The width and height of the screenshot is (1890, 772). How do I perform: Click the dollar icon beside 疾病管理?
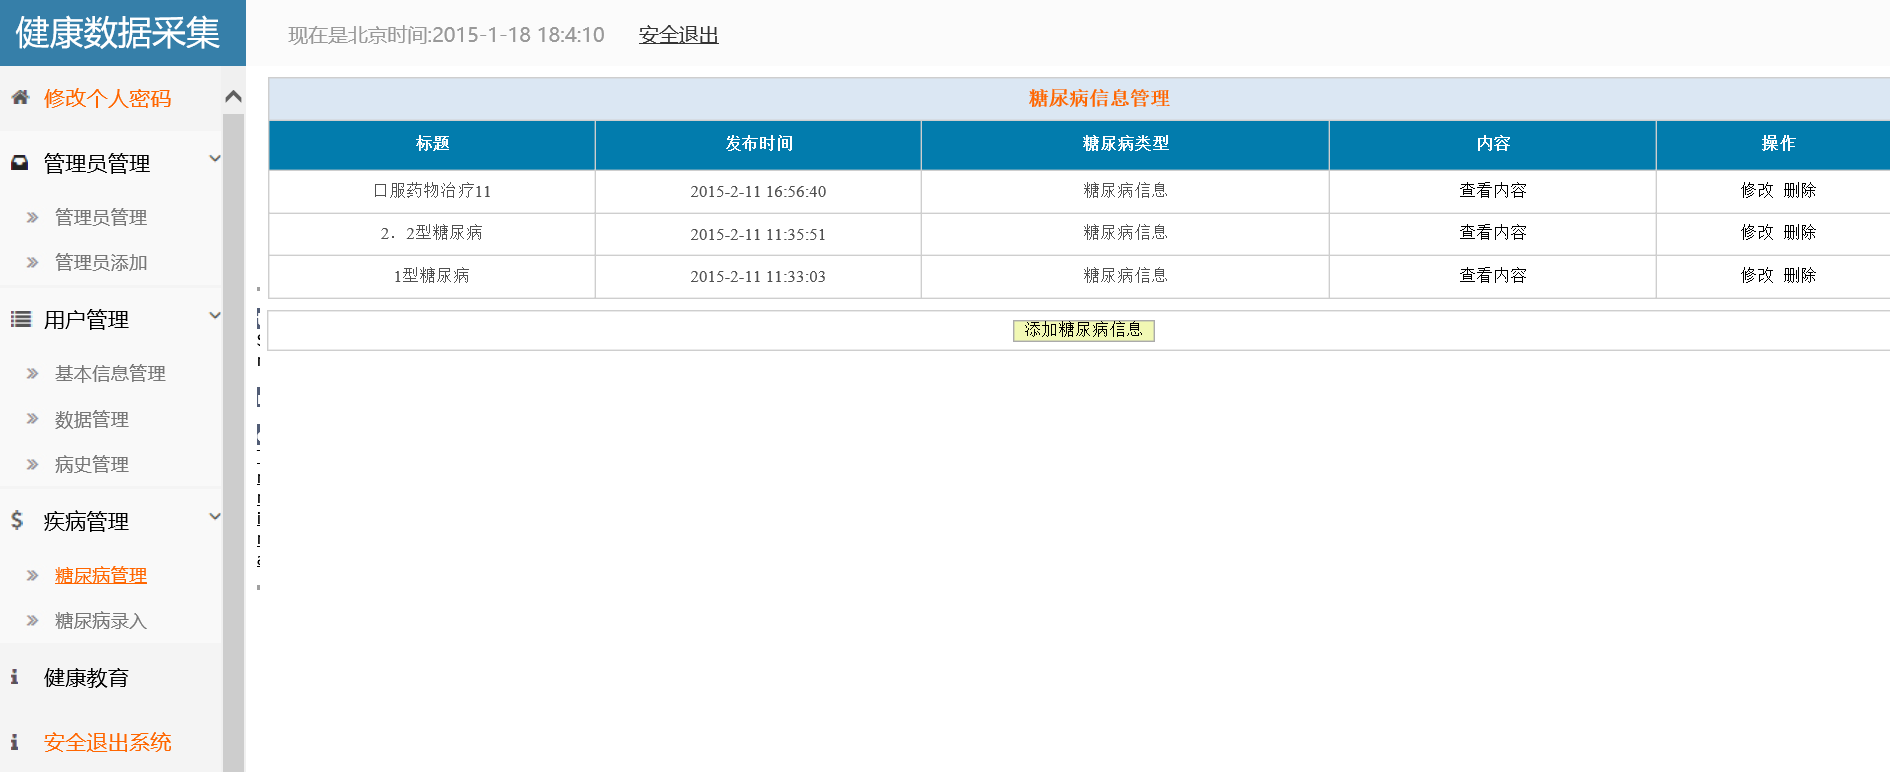click(17, 520)
